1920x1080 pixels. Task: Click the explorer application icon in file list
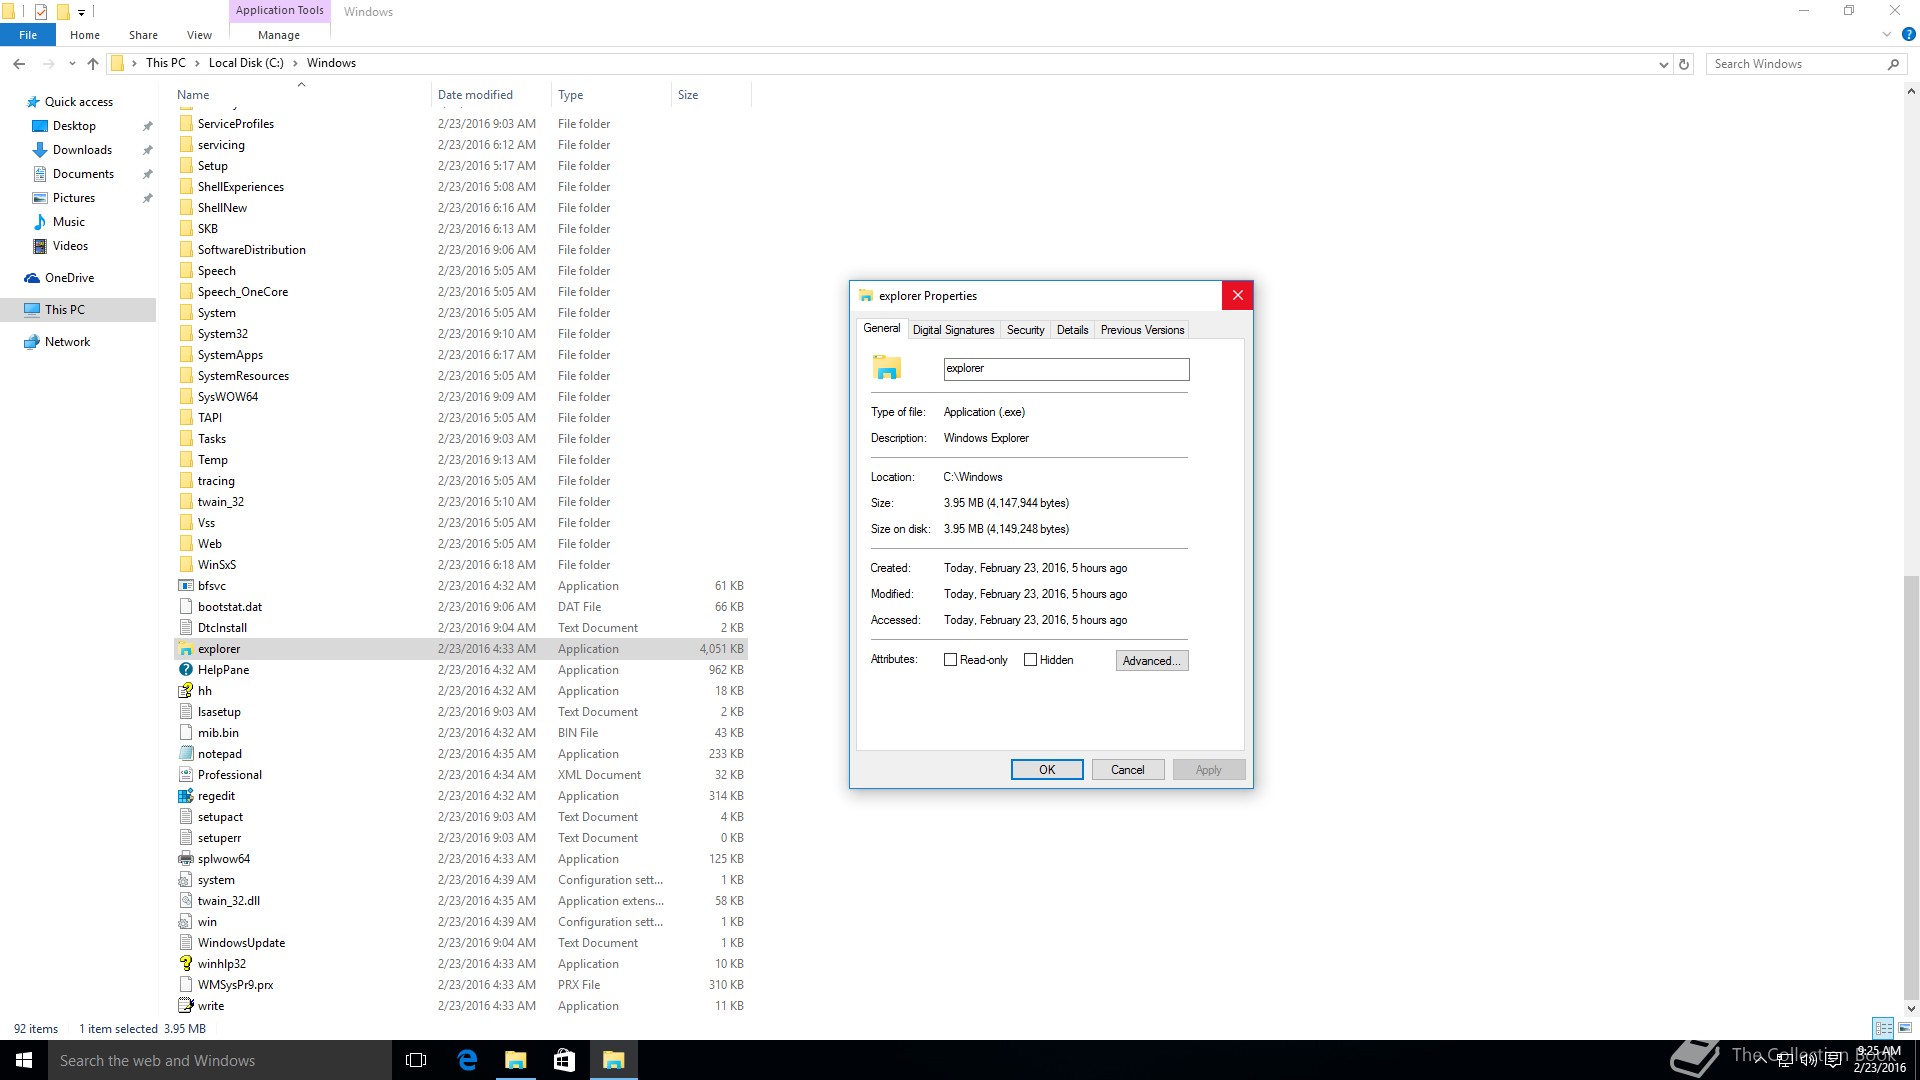pyautogui.click(x=186, y=649)
